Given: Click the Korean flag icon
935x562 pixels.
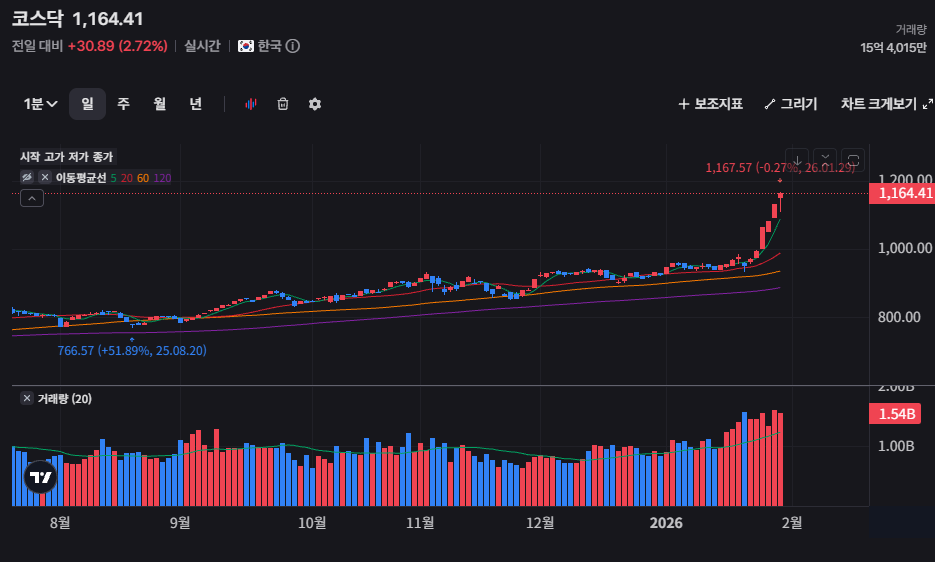Looking at the screenshot, I should point(246,46).
